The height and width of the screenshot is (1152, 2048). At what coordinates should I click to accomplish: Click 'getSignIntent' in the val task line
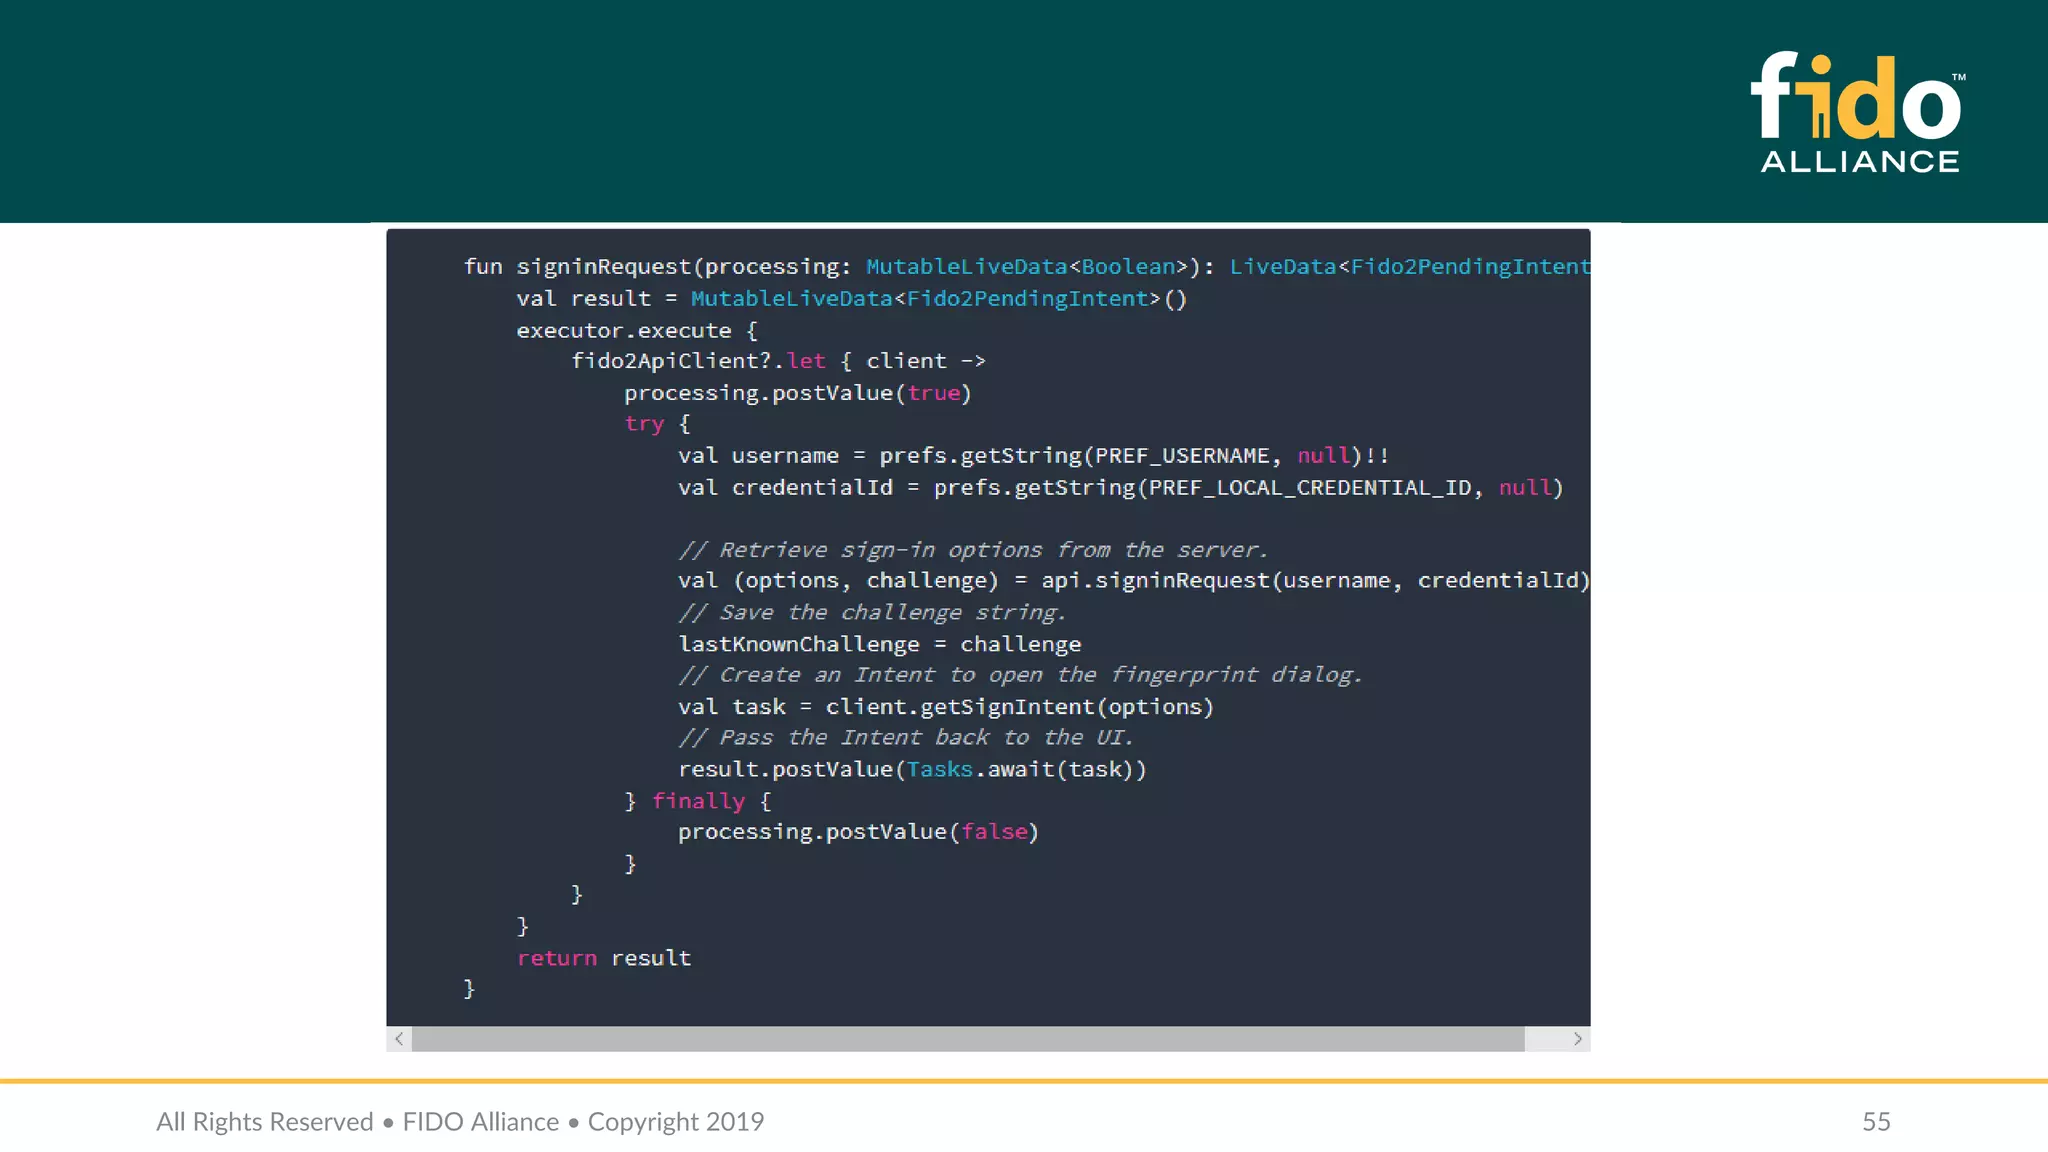(x=1007, y=707)
